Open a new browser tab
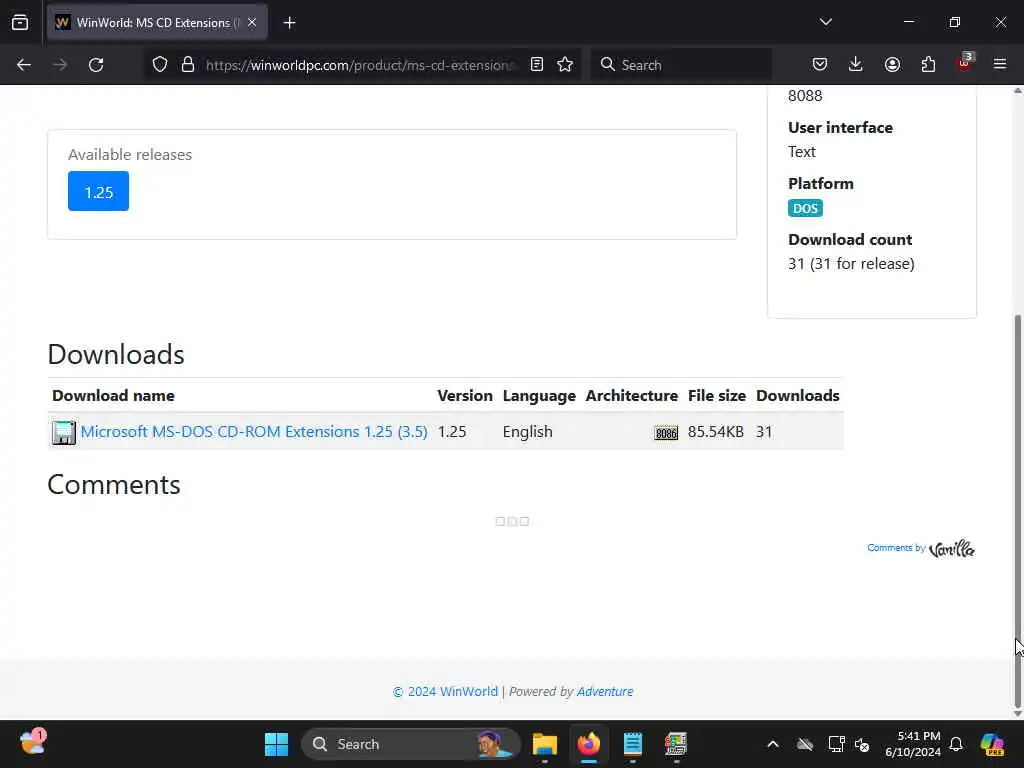 (289, 23)
